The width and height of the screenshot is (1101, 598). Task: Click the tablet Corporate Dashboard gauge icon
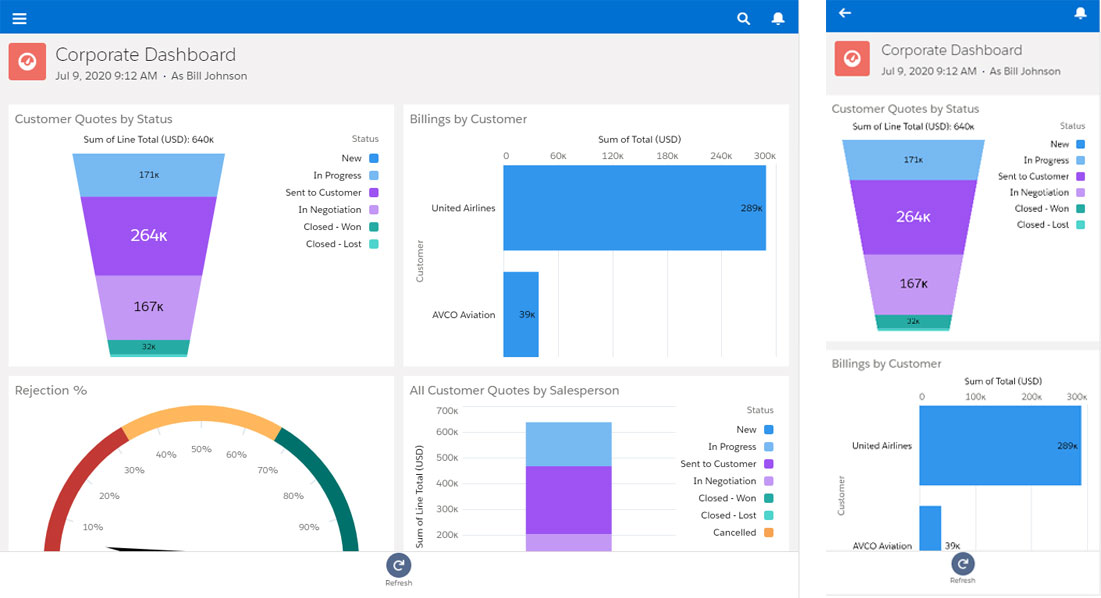28,62
